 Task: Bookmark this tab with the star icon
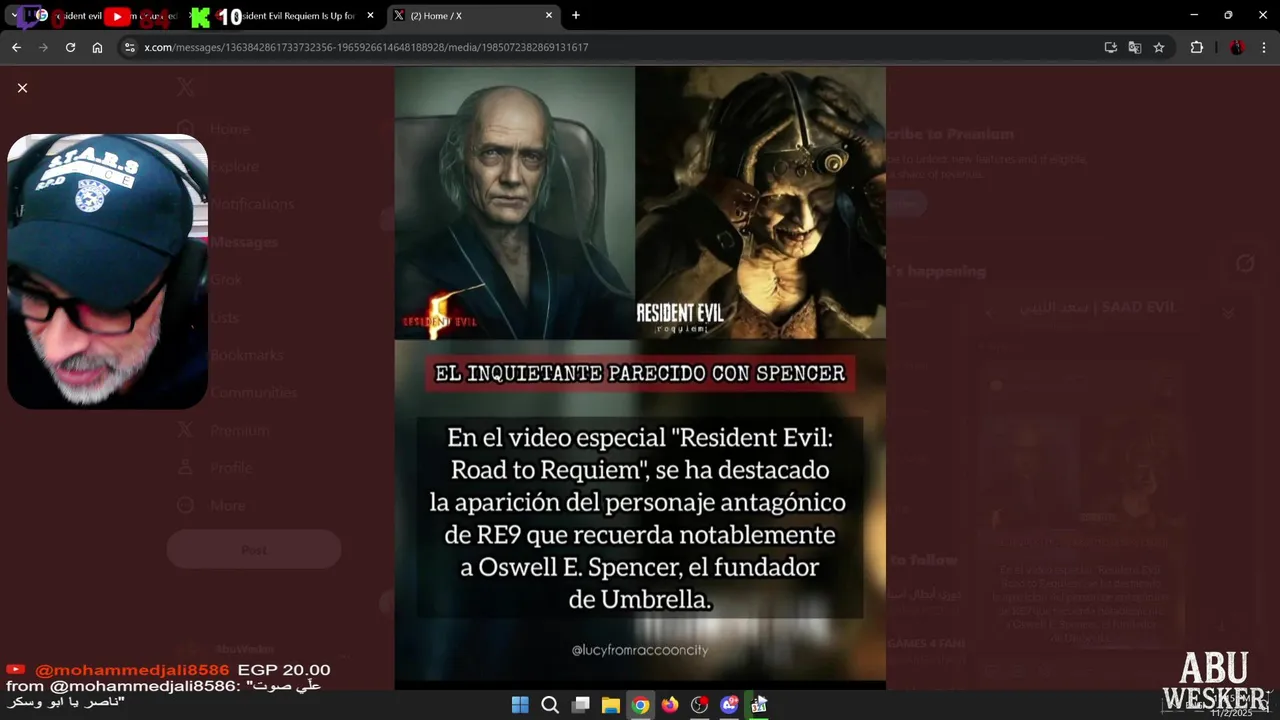[1159, 47]
